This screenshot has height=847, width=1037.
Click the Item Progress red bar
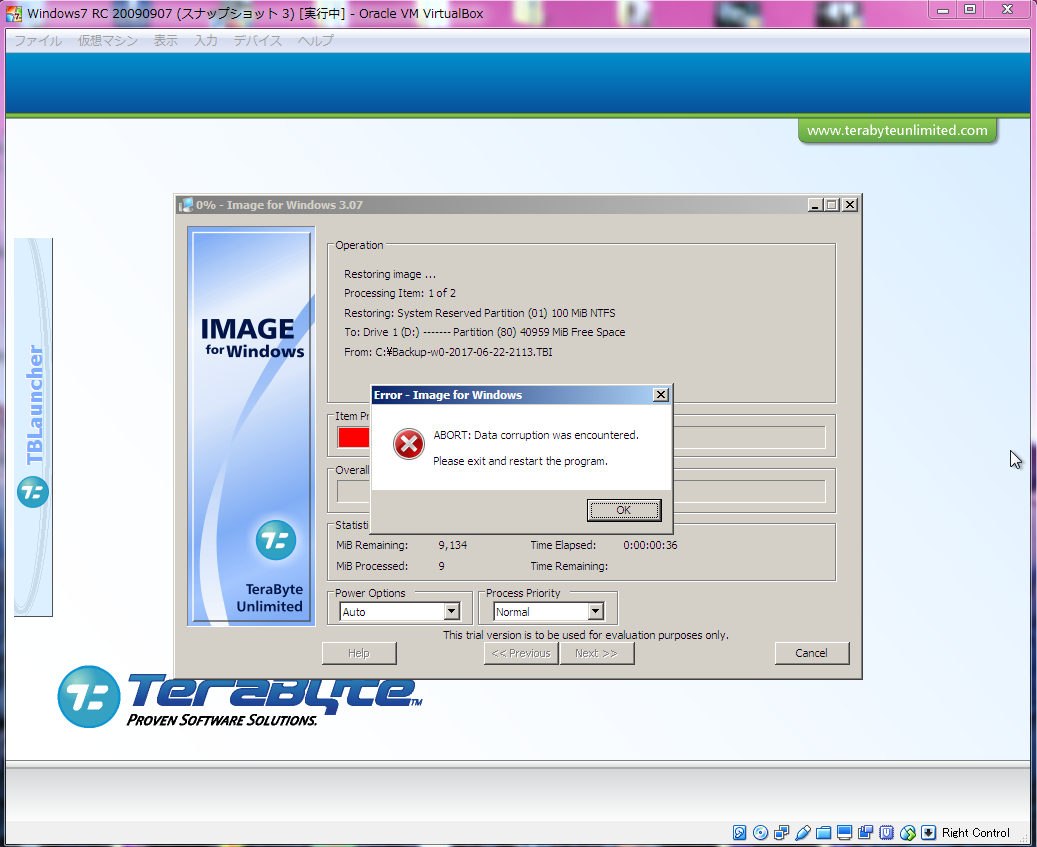coord(353,438)
